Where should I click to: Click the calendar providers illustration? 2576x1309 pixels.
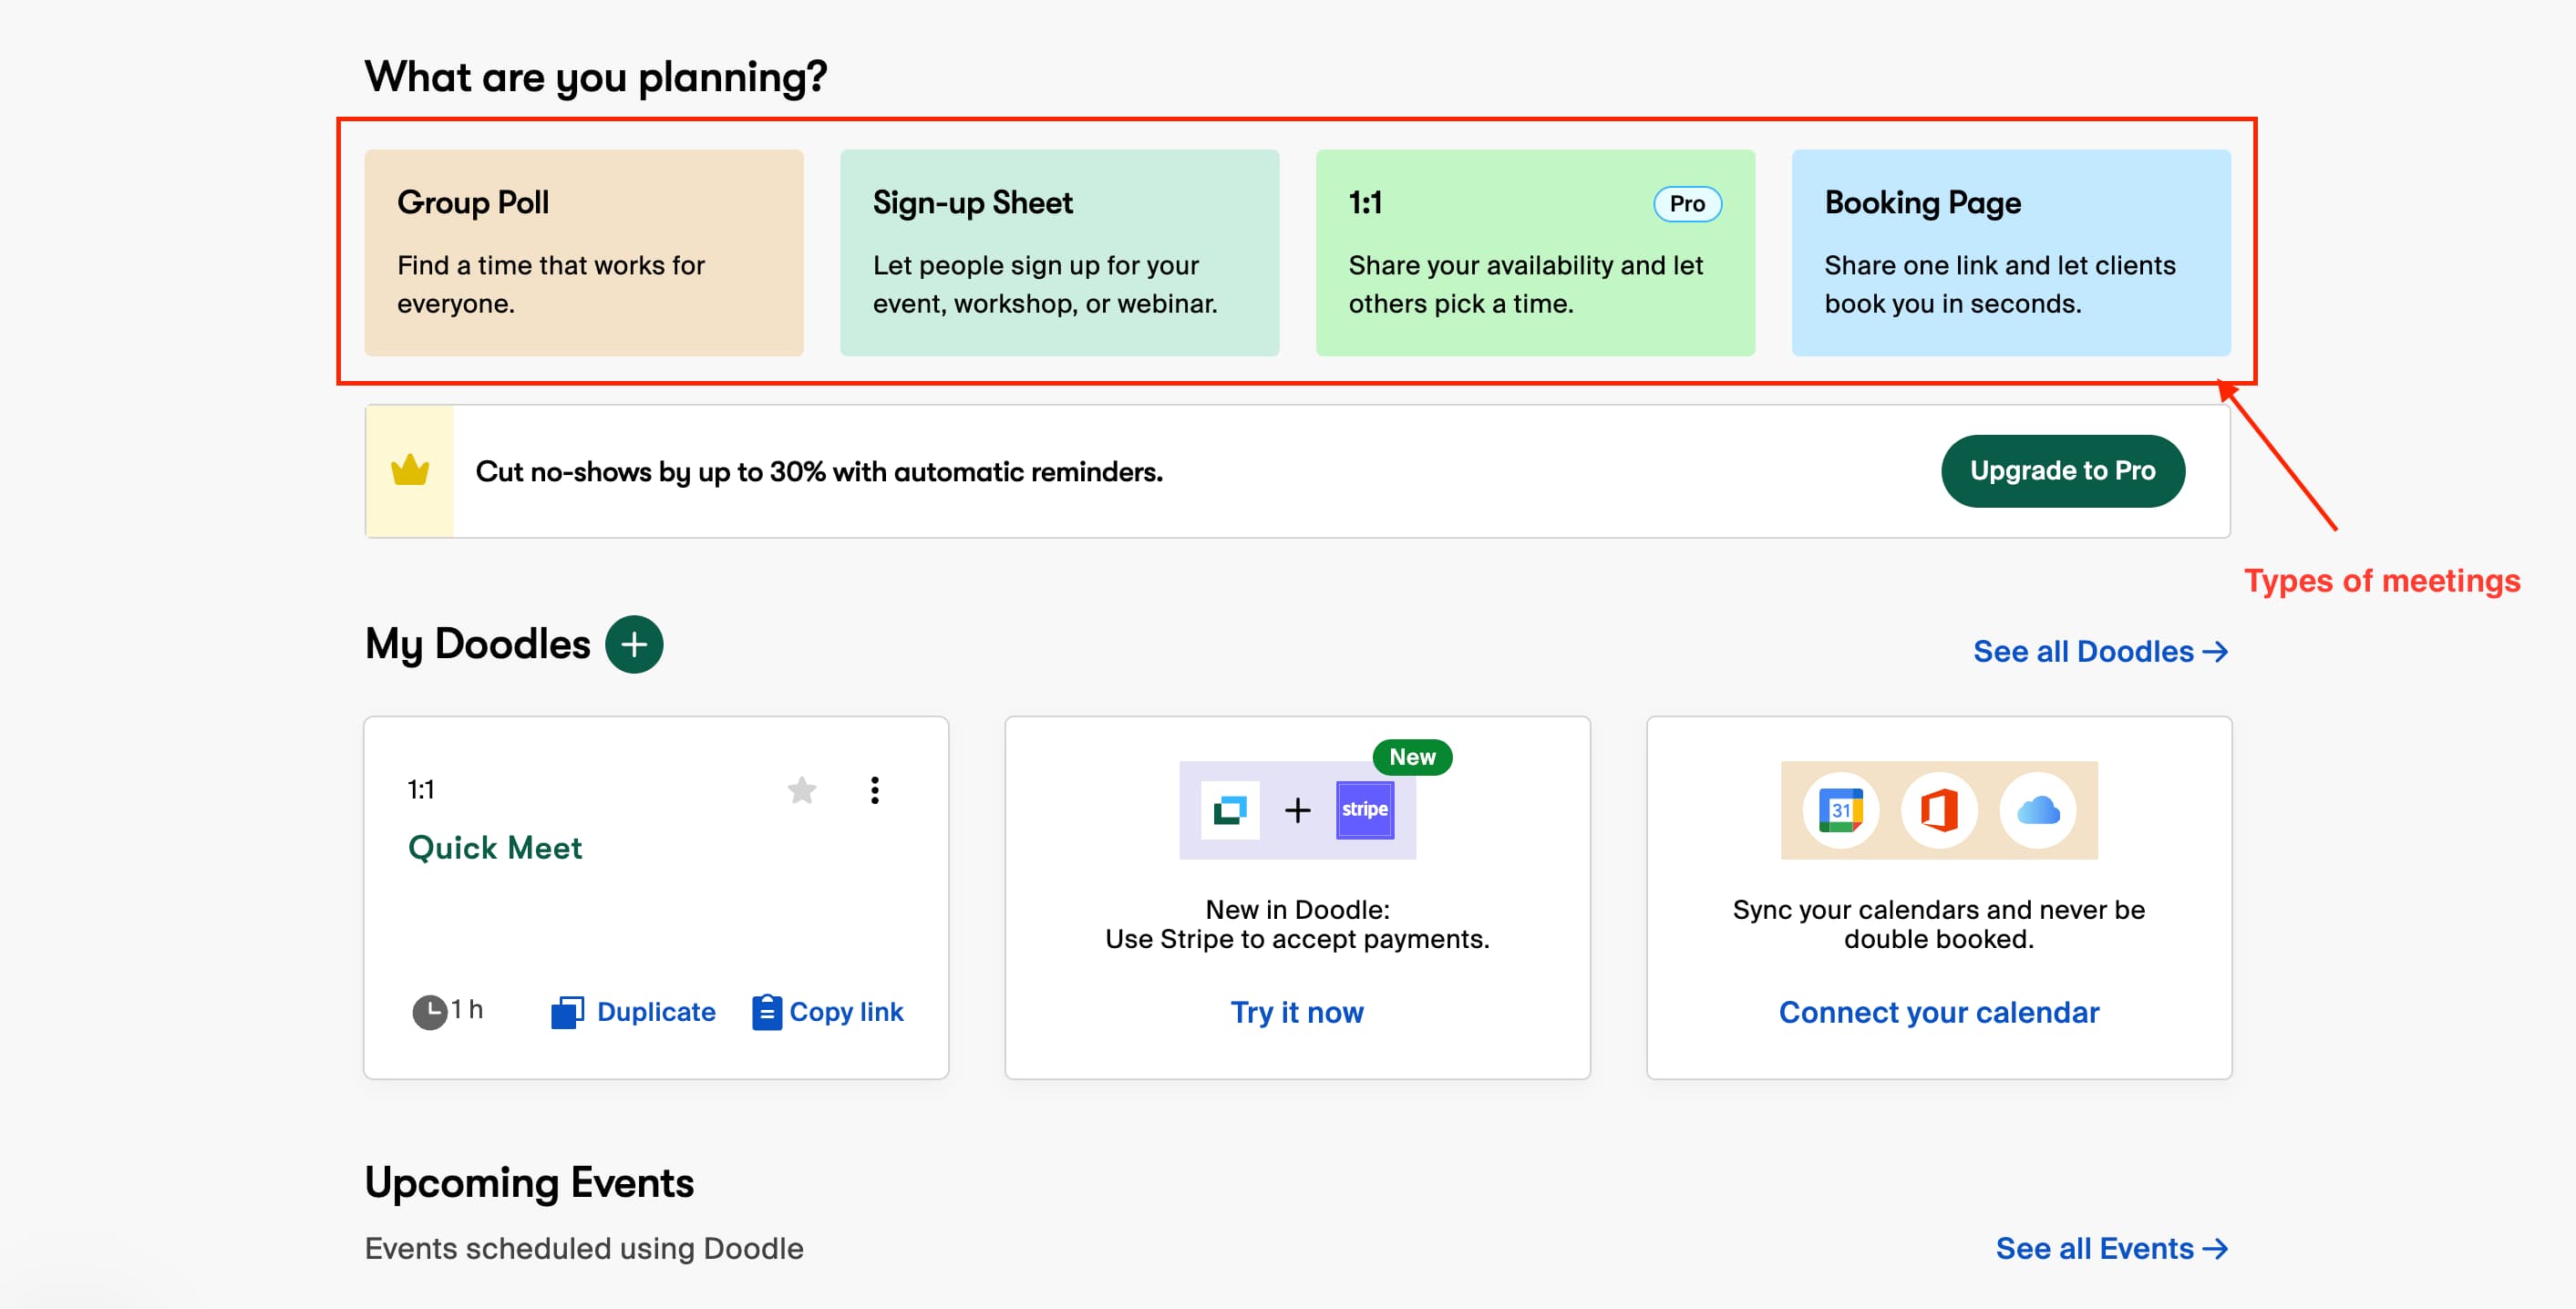pyautogui.click(x=1939, y=810)
